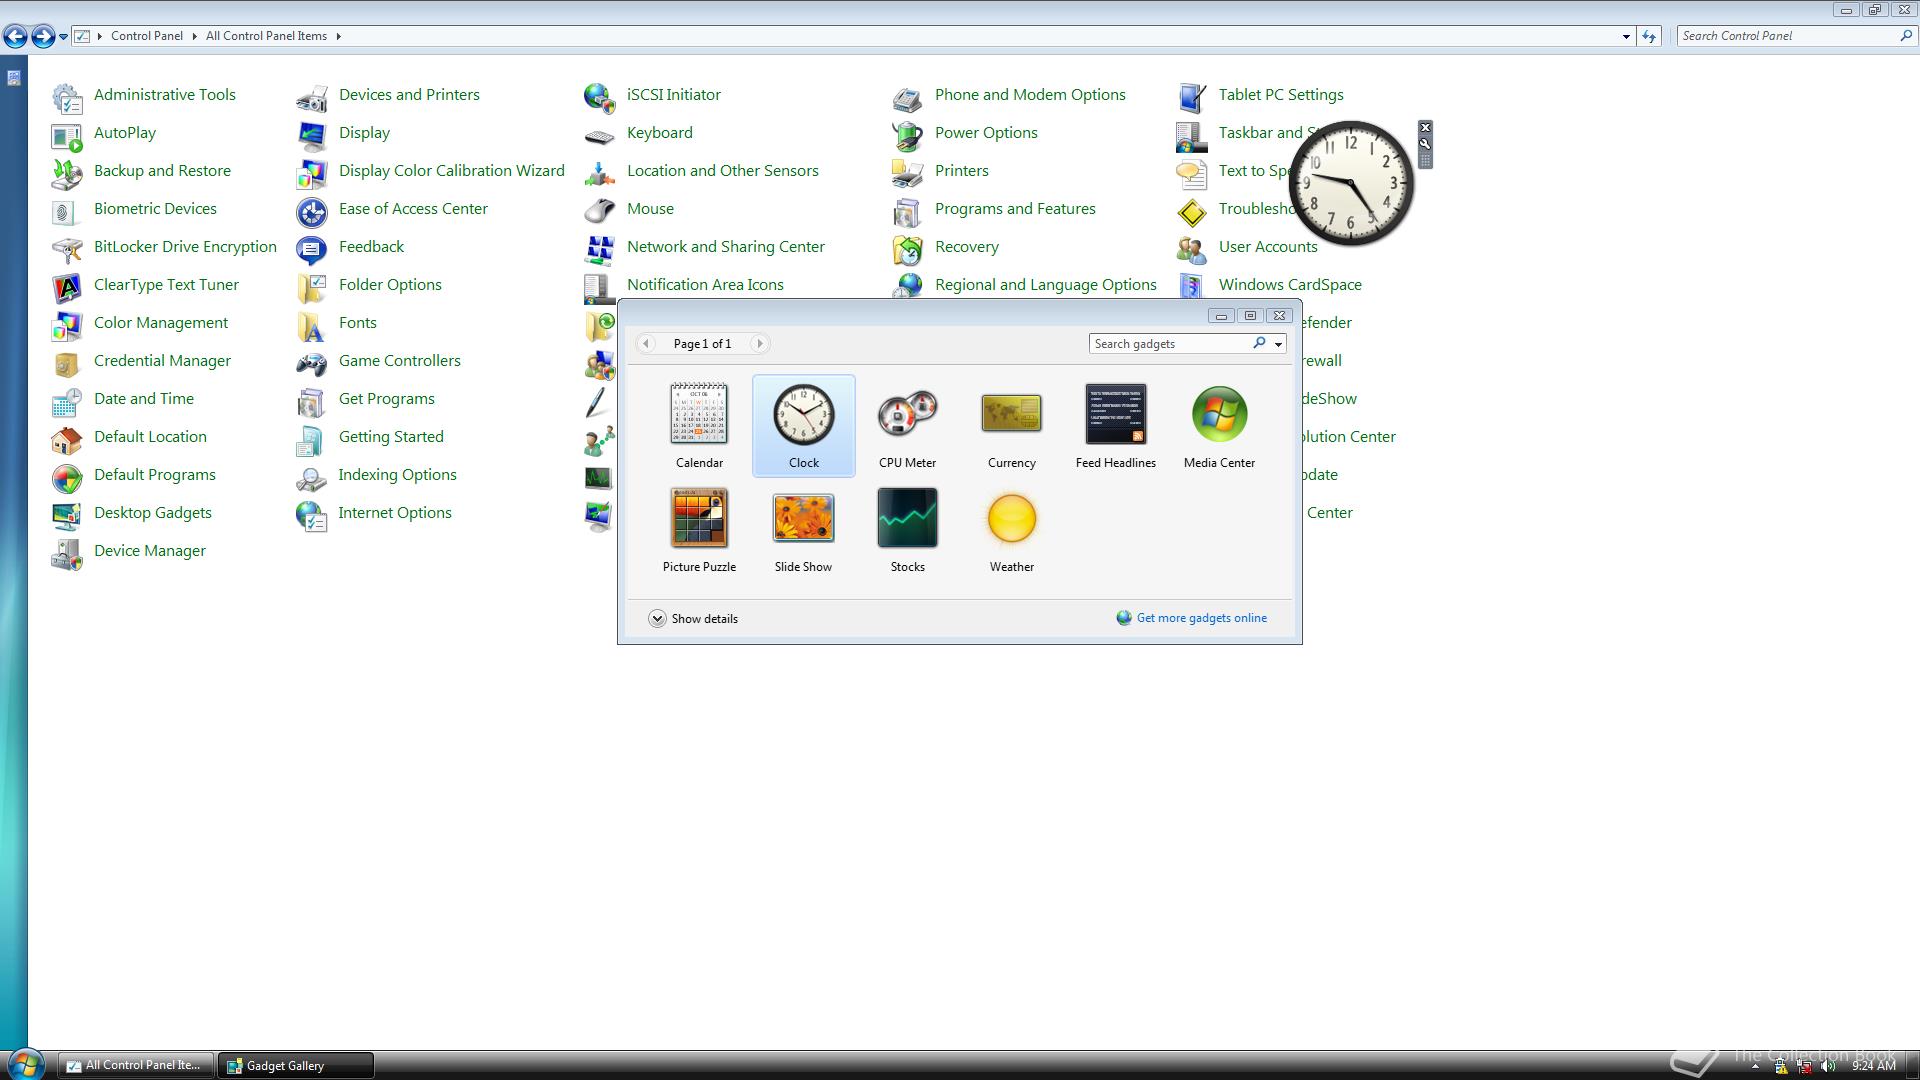Select the Slide Show gadget
1920x1080 pixels.
(x=803, y=530)
